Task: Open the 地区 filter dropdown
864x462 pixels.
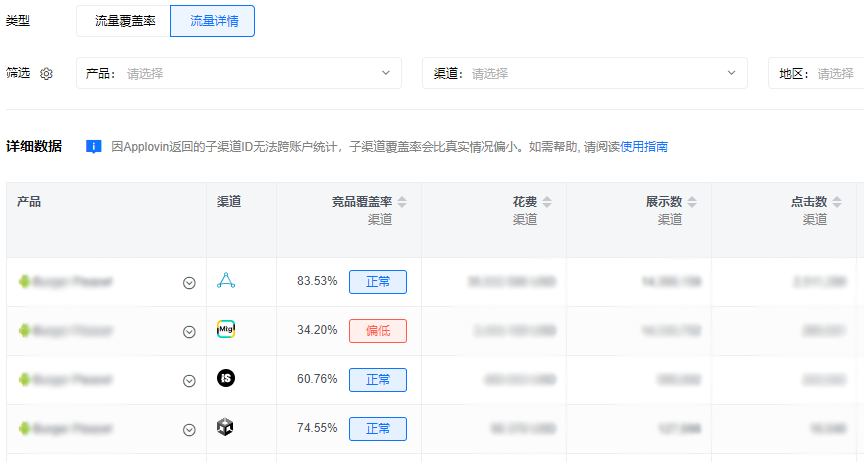Action: point(816,73)
